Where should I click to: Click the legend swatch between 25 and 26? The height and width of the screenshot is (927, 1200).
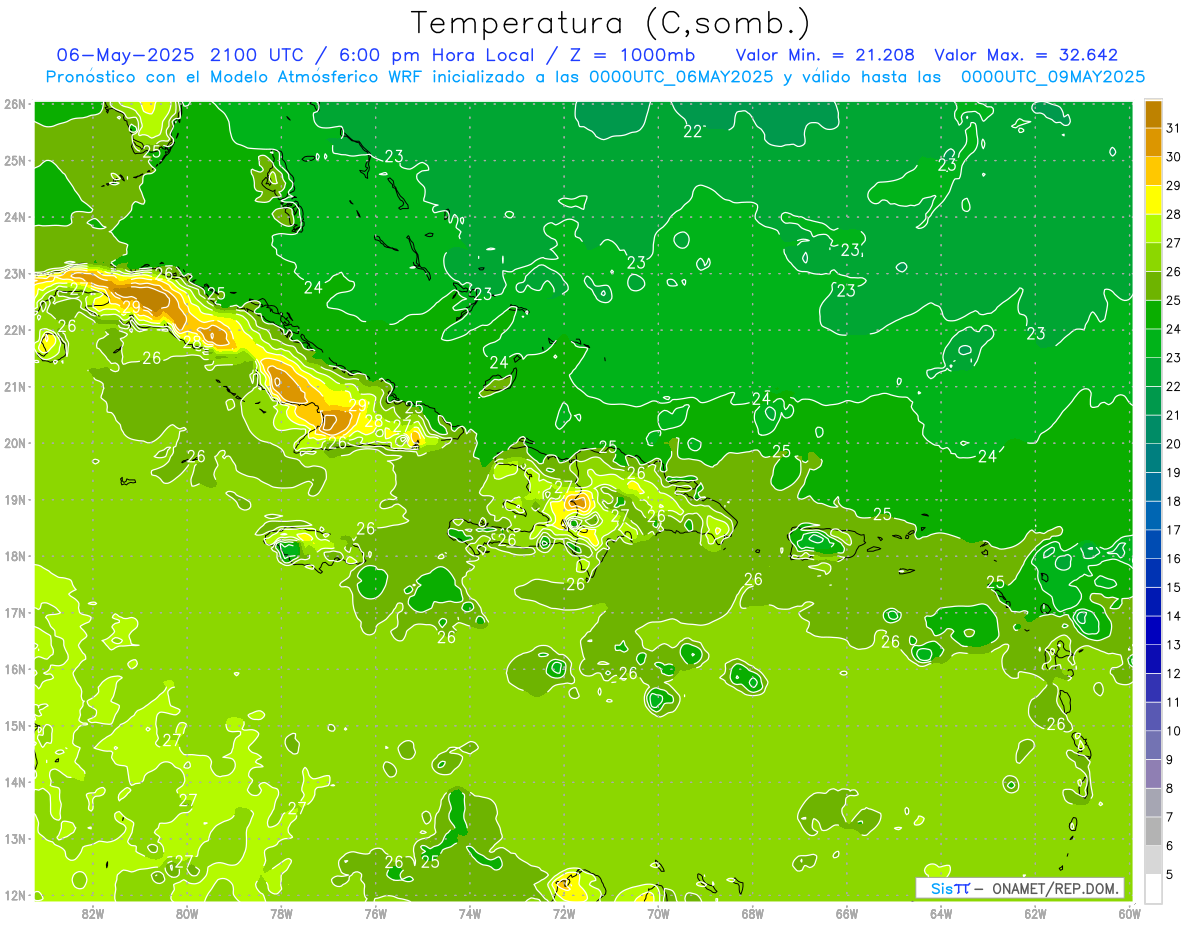[x=1153, y=286]
